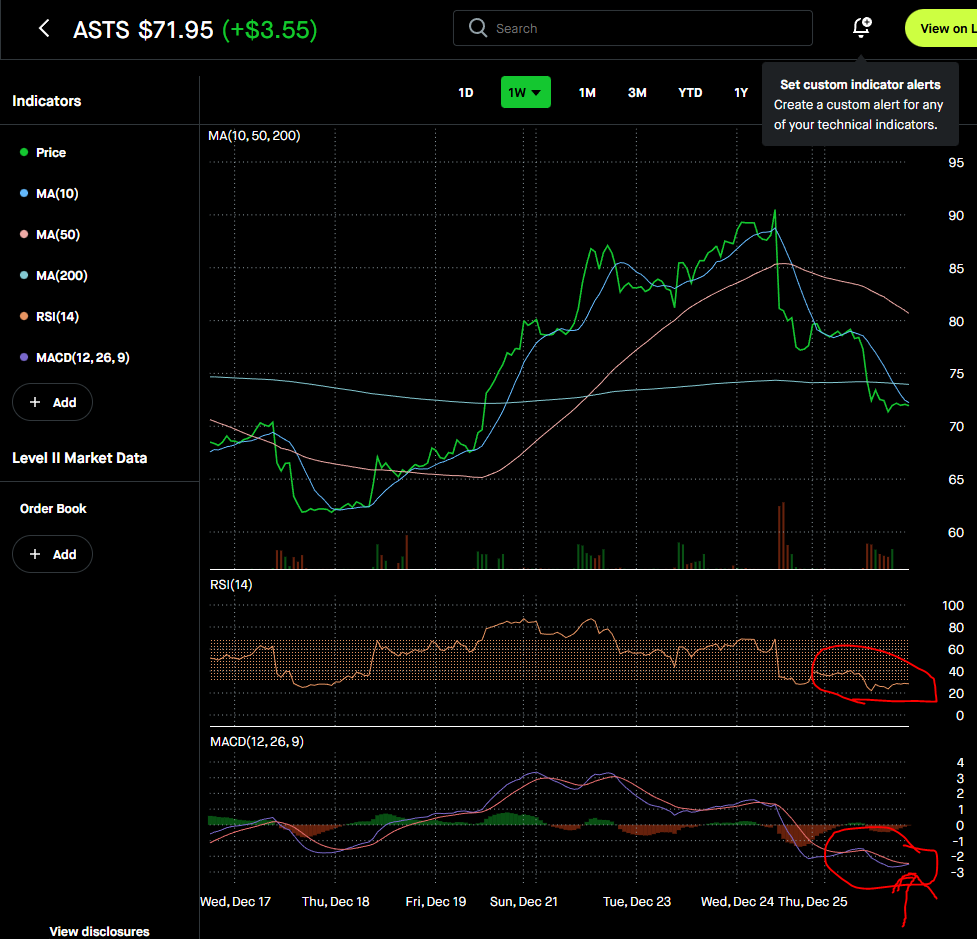Click the Indicators section heading
Viewport: 977px width, 939px height.
click(47, 101)
